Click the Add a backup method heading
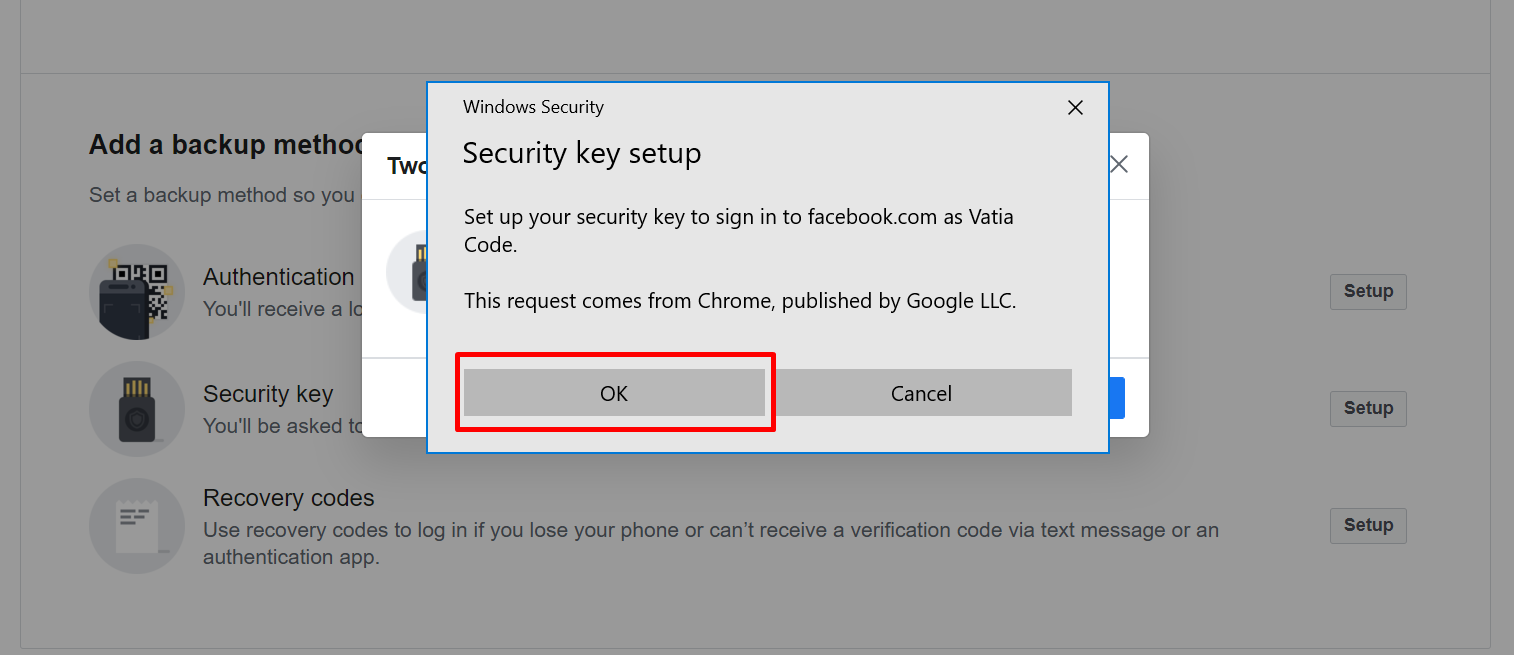This screenshot has height=655, width=1514. [228, 145]
